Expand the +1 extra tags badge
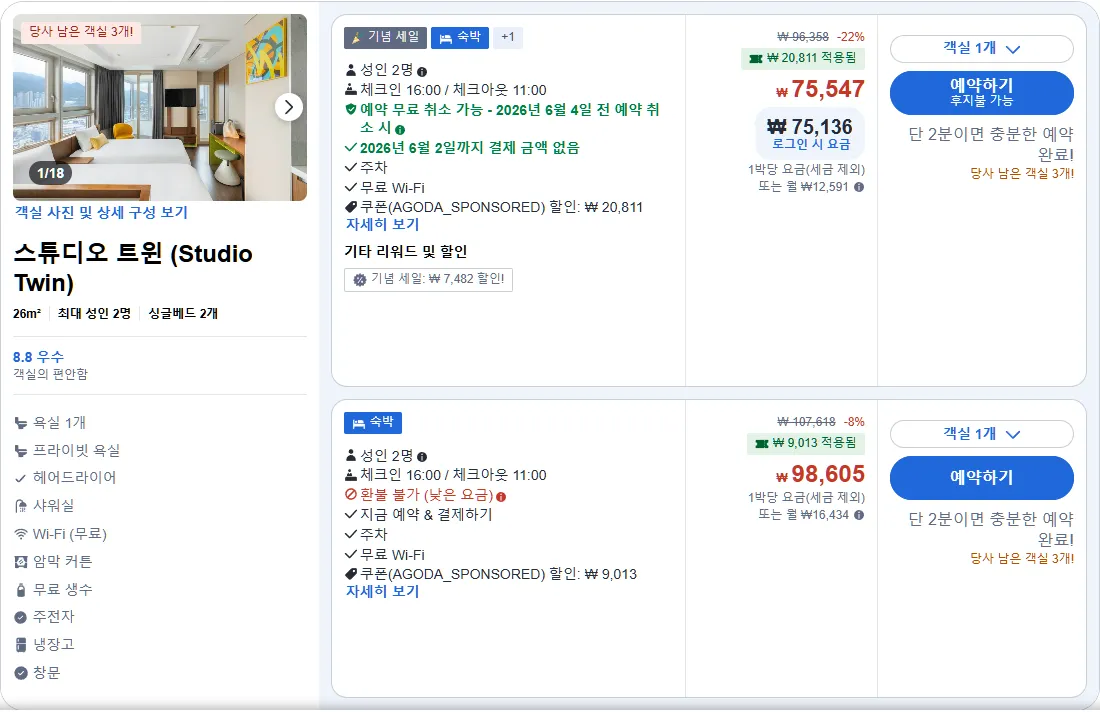Screen dimensions: 1100x712 tap(508, 37)
